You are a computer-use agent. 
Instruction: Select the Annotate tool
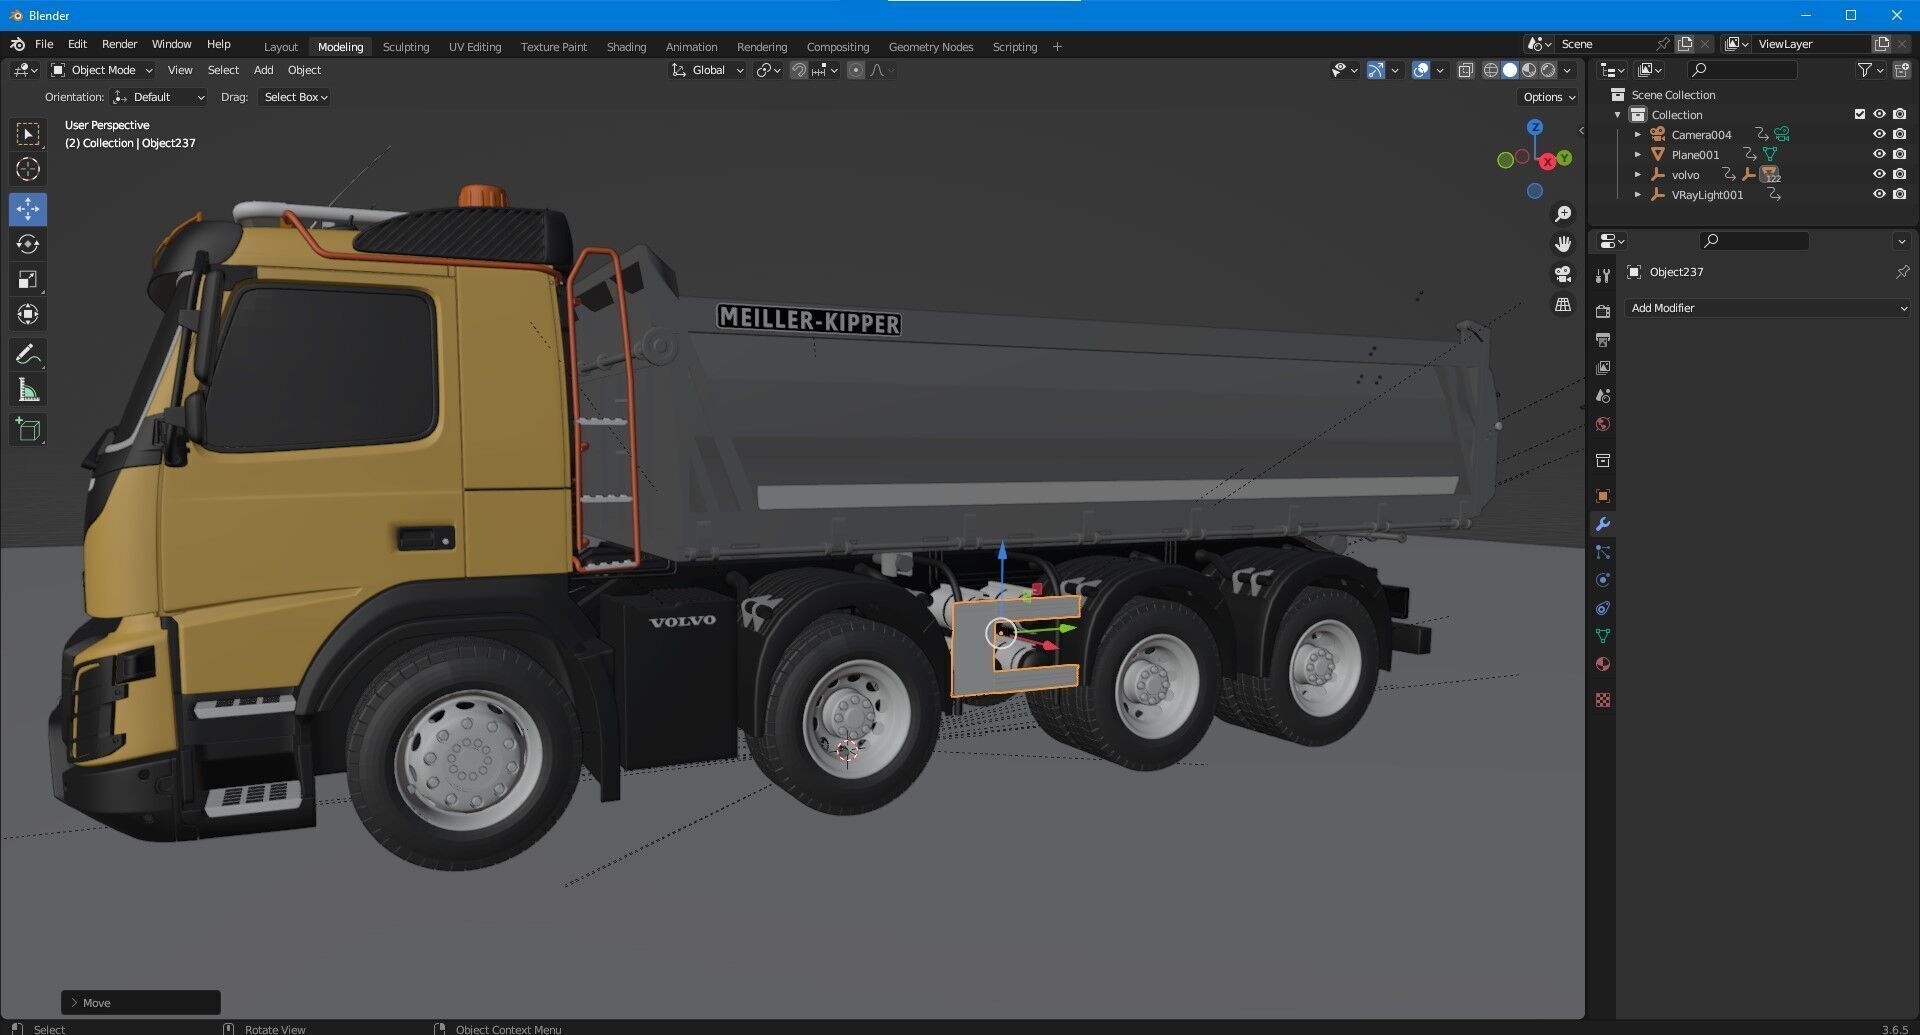pyautogui.click(x=28, y=355)
